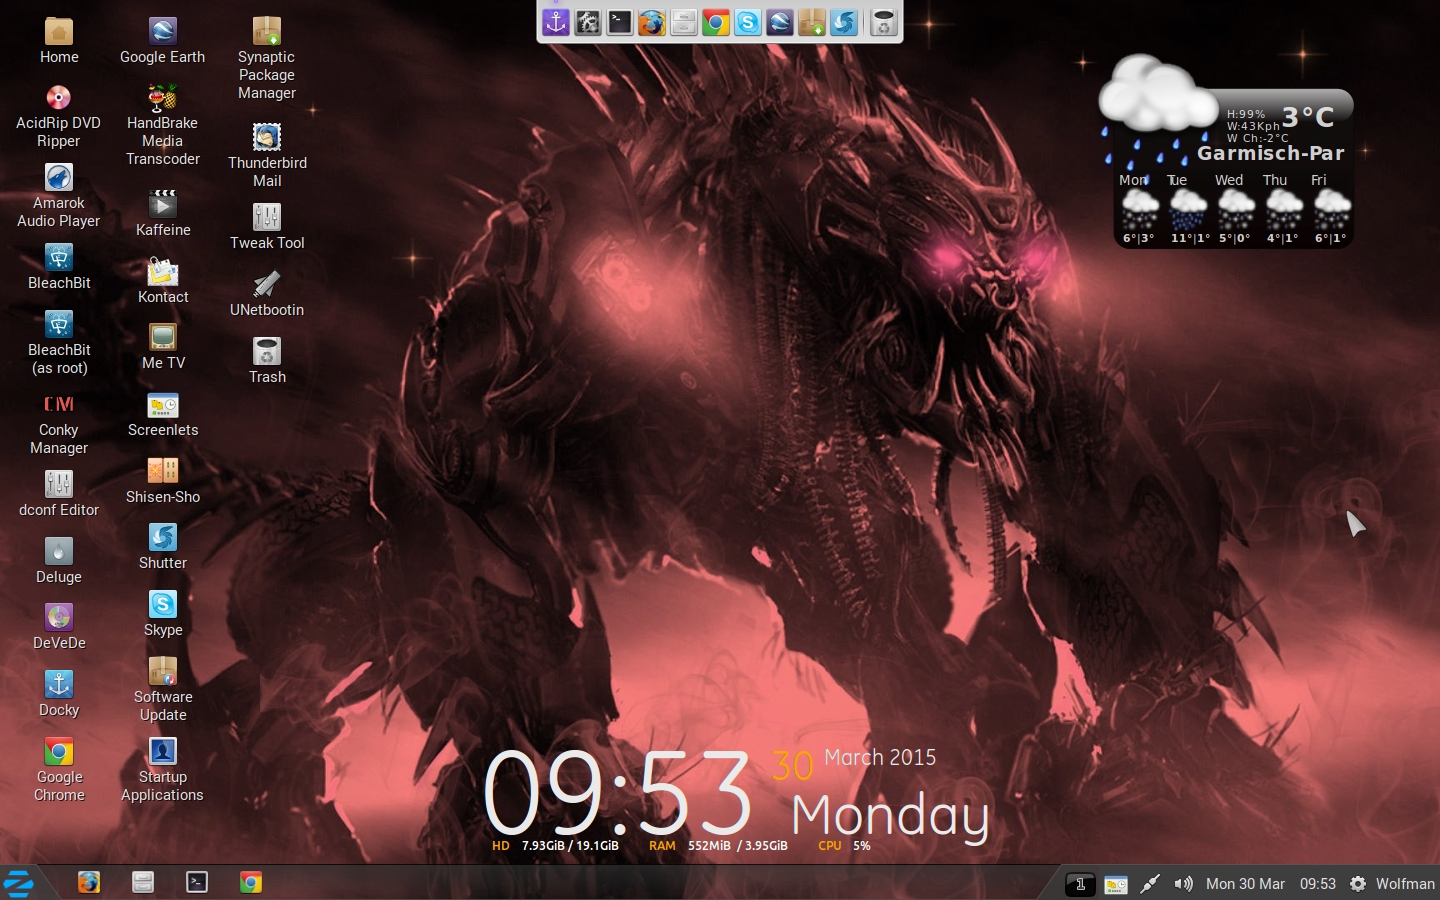Launch Shutter from the top dock
The image size is (1440, 900).
coord(844,21)
